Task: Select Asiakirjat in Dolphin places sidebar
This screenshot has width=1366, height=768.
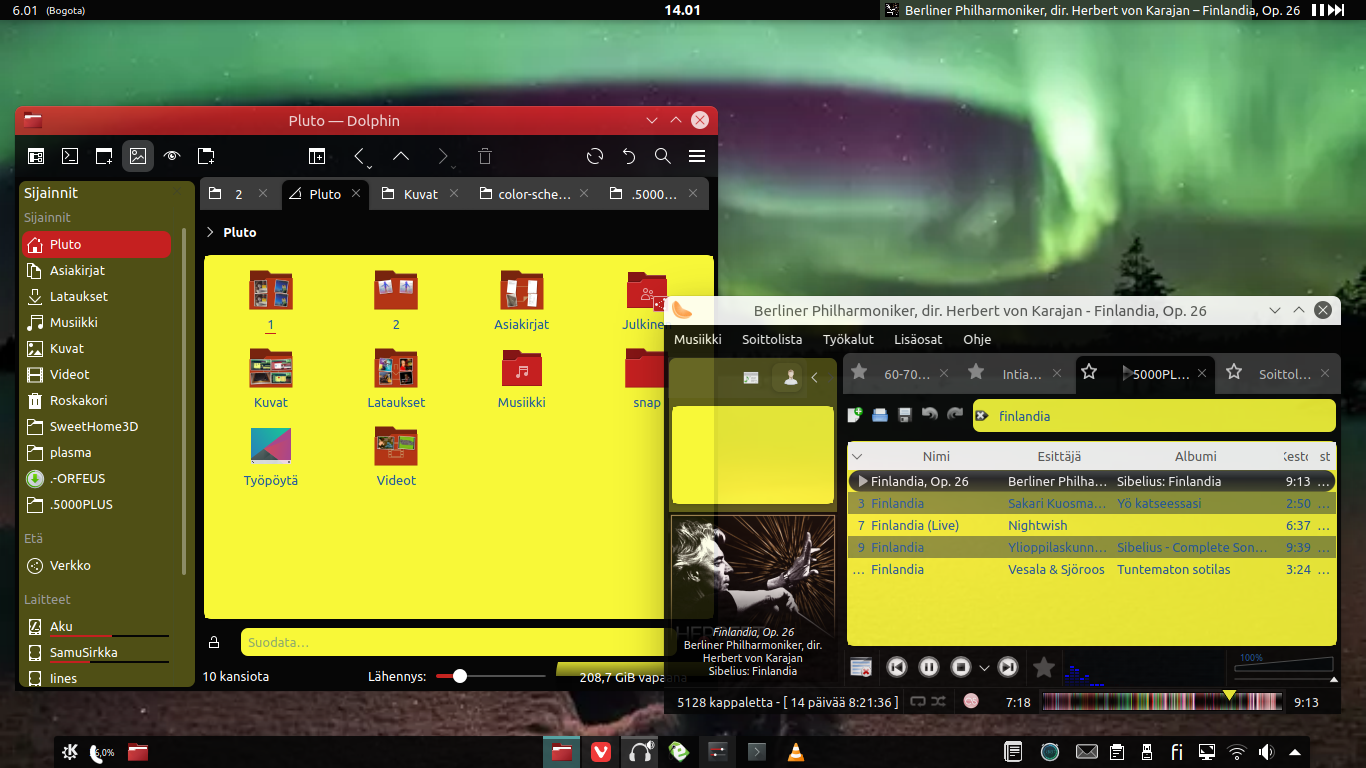Action: [x=96, y=270]
